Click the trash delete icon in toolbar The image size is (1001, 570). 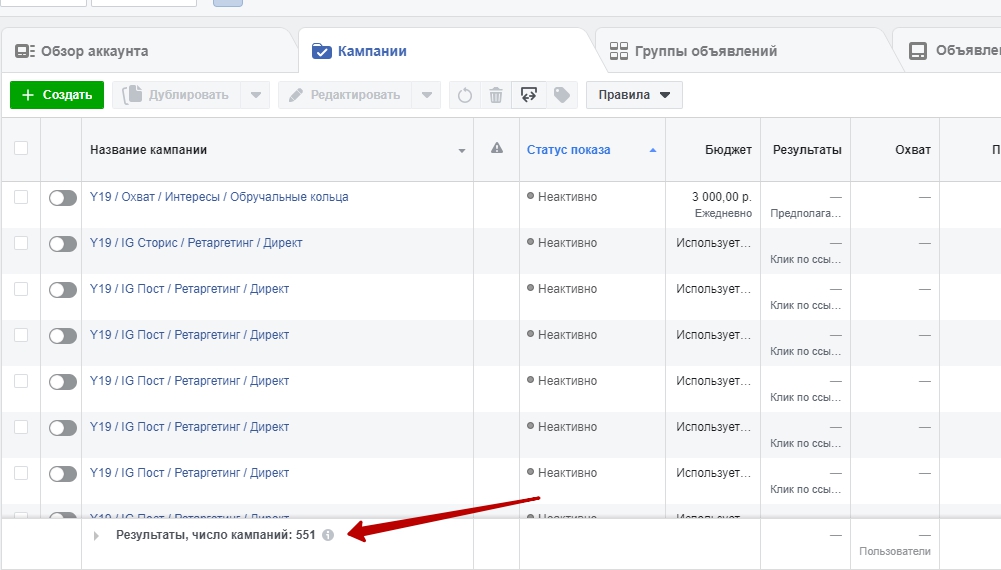(496, 95)
